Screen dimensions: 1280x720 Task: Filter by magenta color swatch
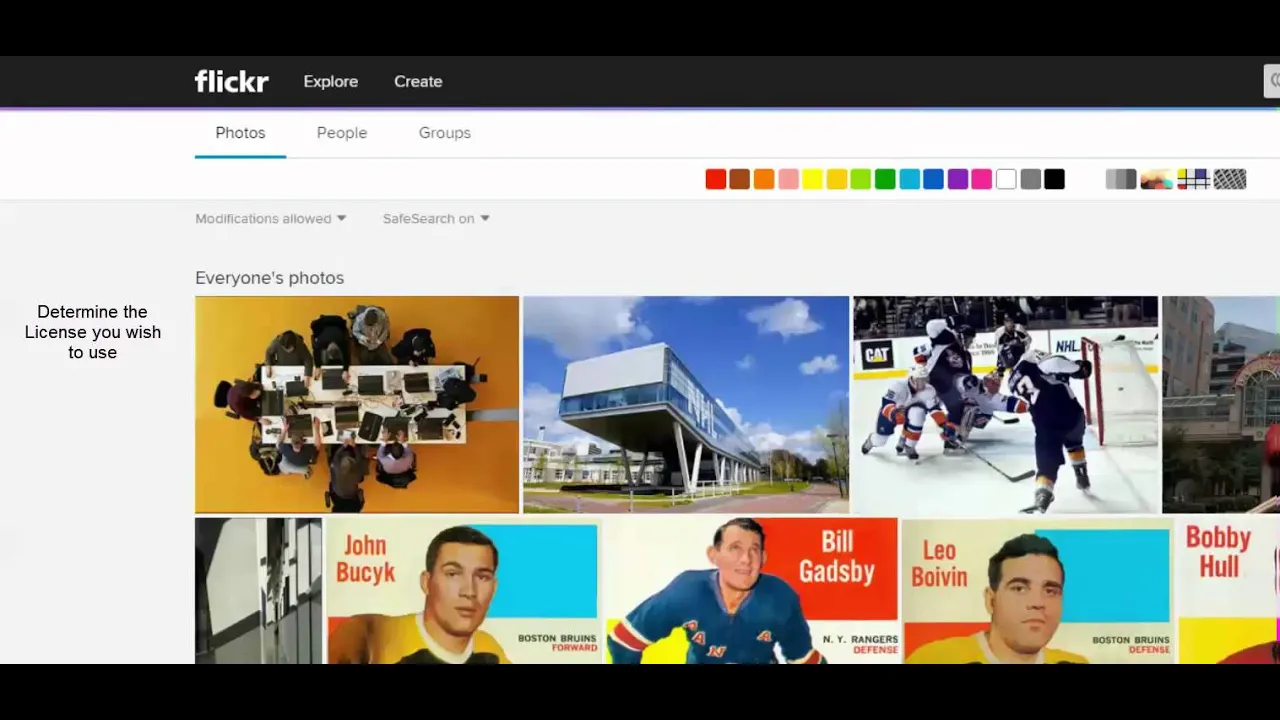click(x=982, y=179)
